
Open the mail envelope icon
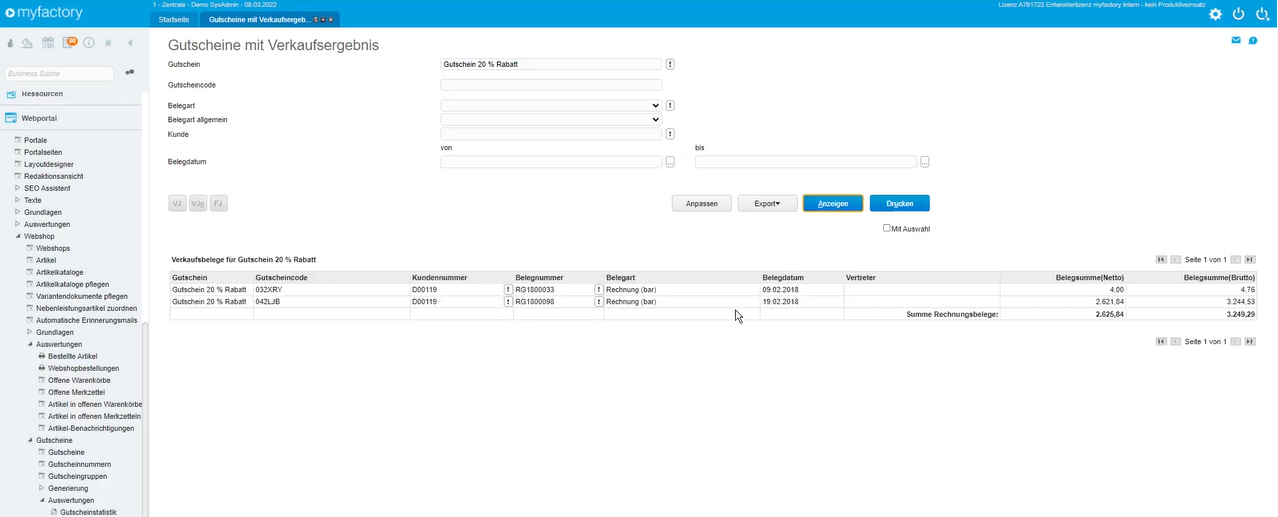[1236, 41]
